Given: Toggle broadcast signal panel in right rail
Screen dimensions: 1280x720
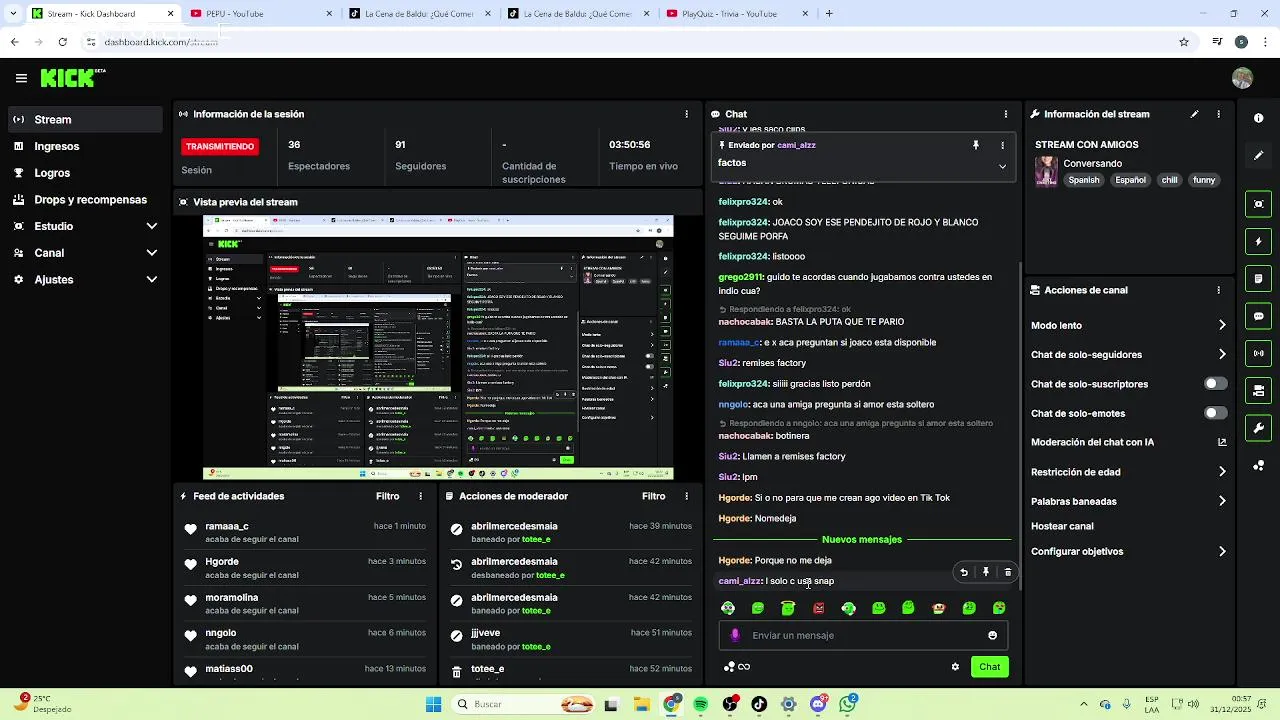Looking at the screenshot, I should (x=1258, y=353).
